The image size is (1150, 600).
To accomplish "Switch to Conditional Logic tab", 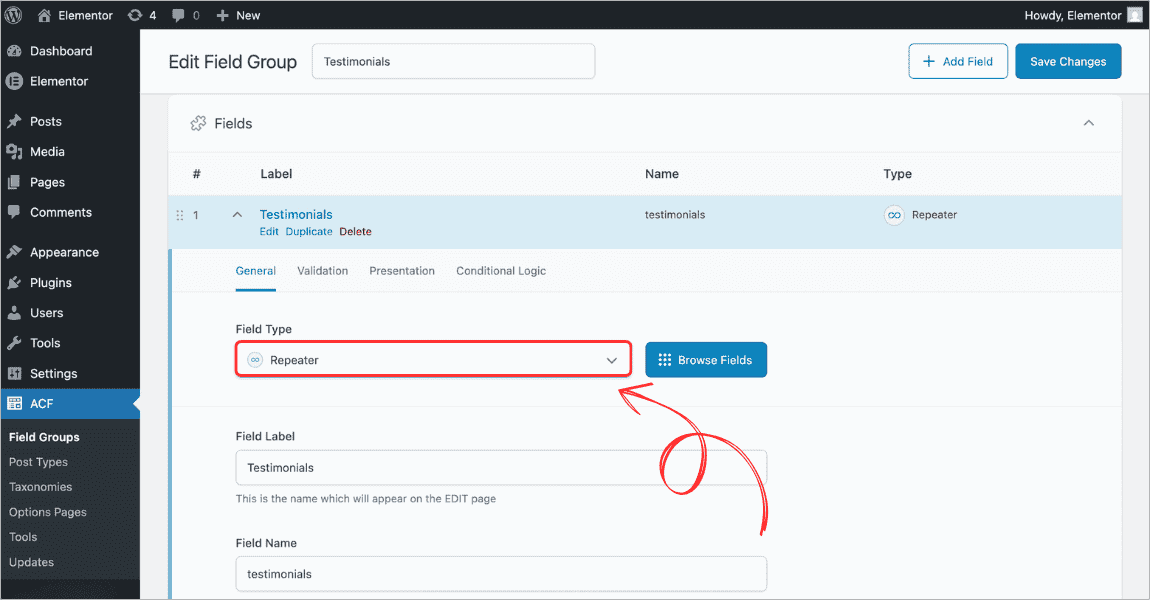I will (x=501, y=271).
